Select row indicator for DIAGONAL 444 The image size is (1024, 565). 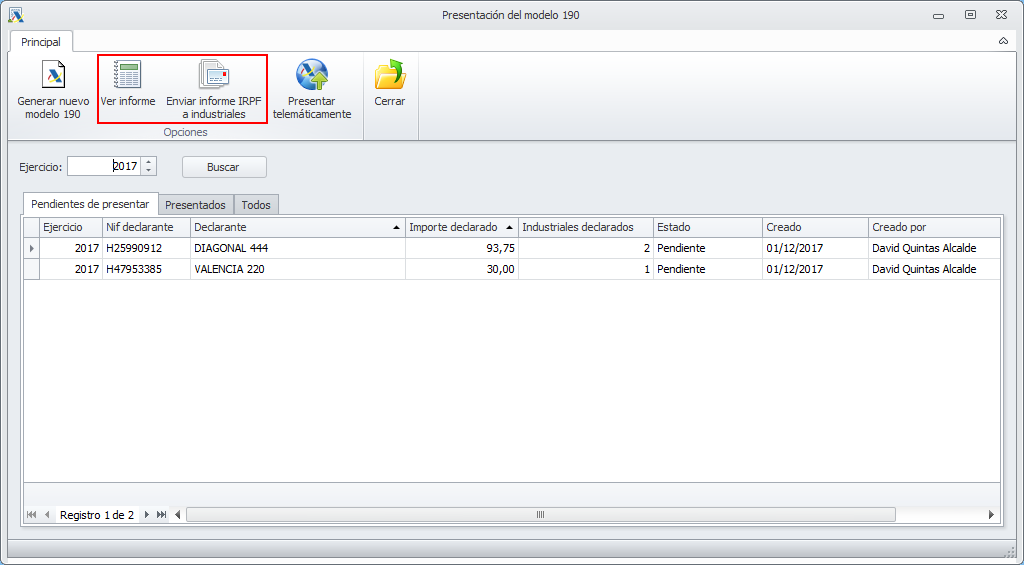point(31,248)
